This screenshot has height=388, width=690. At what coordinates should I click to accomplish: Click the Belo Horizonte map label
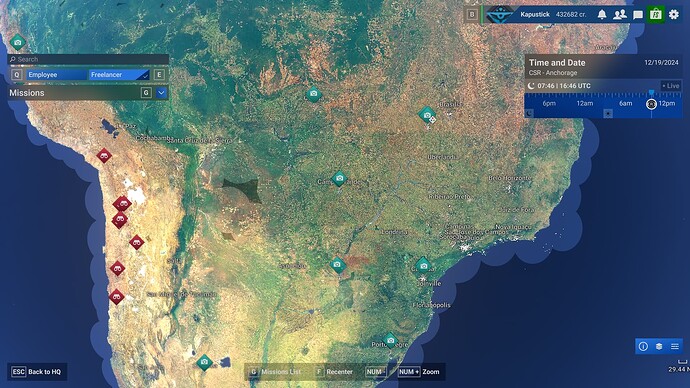[510, 178]
